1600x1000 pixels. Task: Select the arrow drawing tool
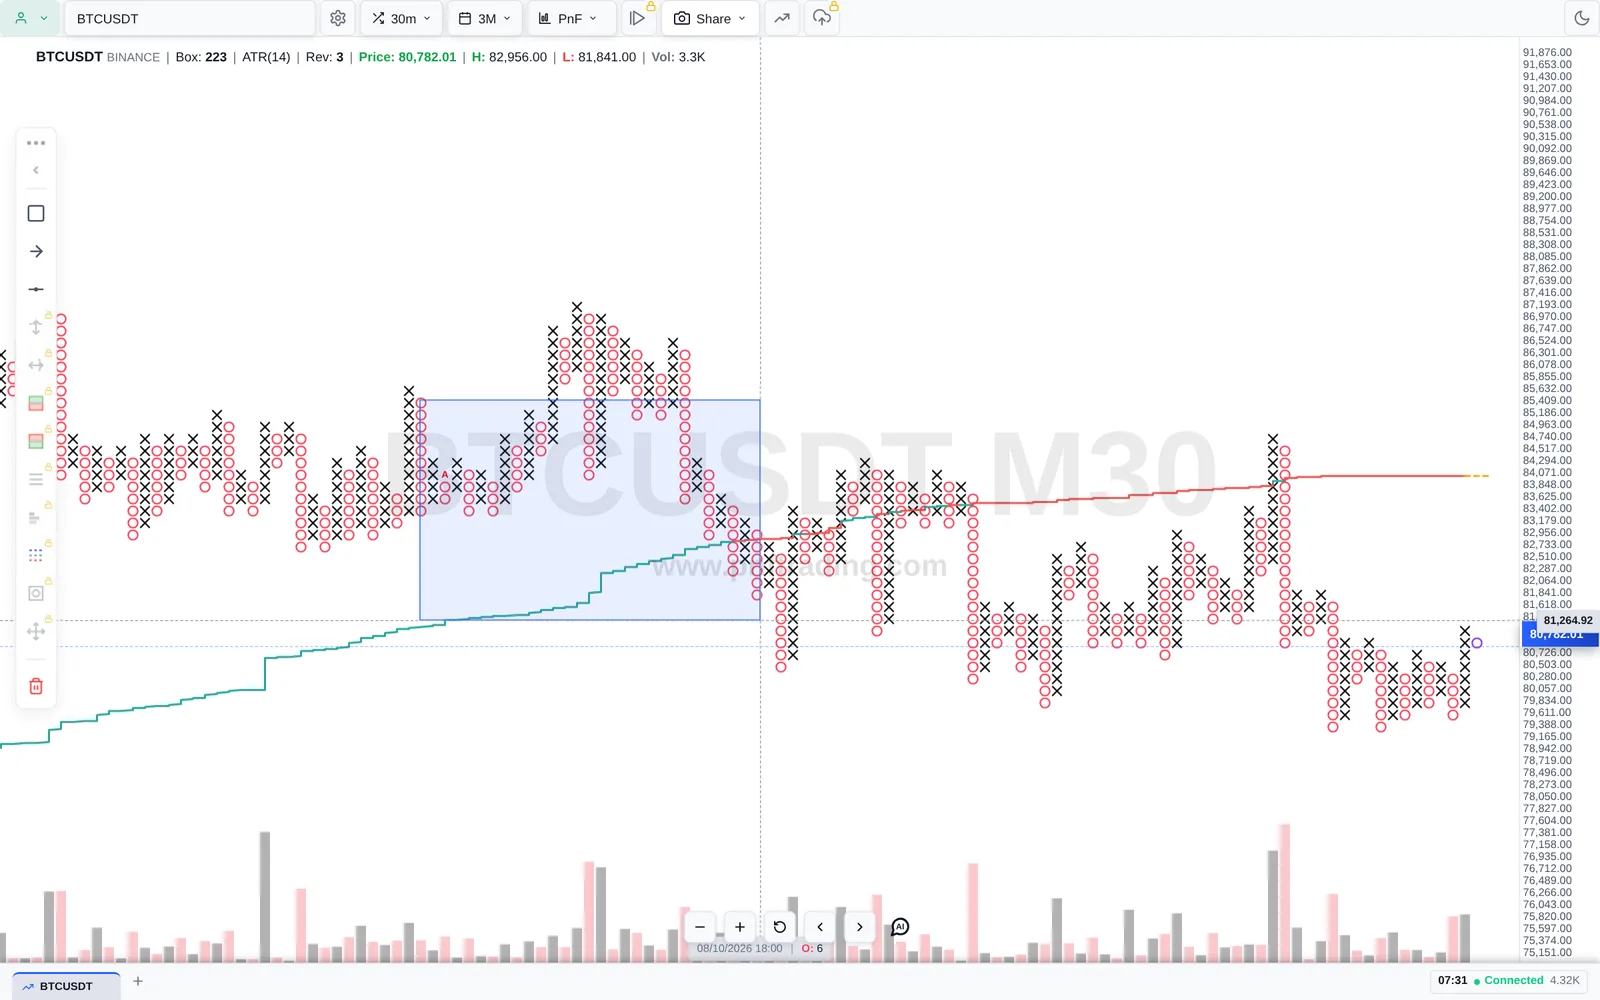pos(36,251)
